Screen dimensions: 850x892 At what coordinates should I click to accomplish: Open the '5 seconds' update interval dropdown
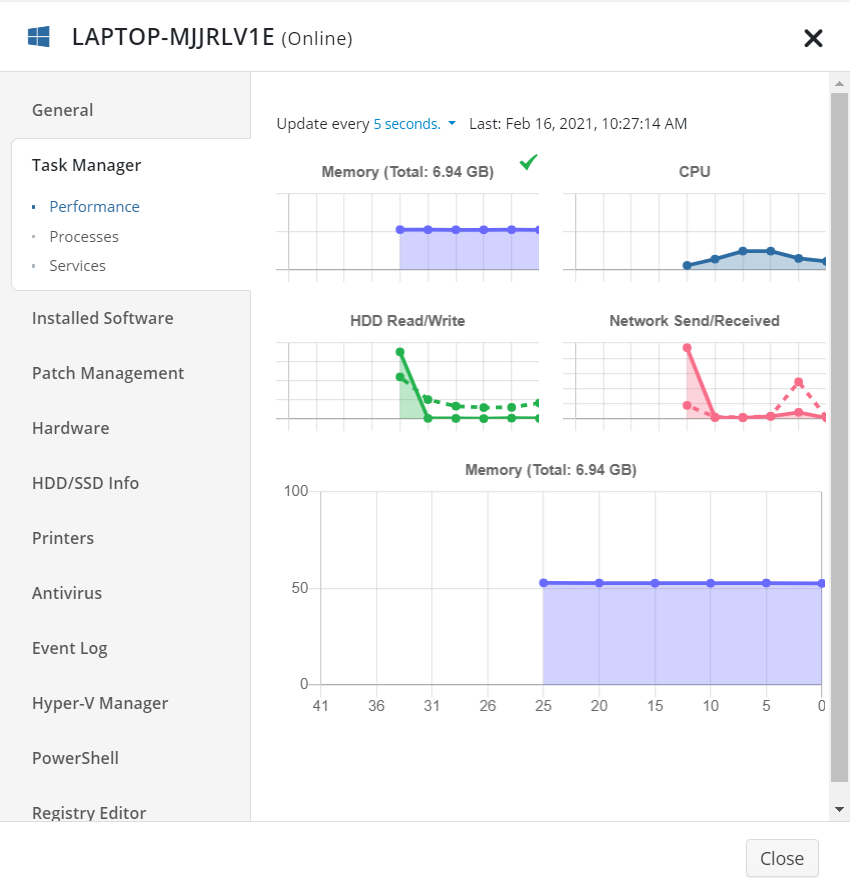pyautogui.click(x=410, y=124)
